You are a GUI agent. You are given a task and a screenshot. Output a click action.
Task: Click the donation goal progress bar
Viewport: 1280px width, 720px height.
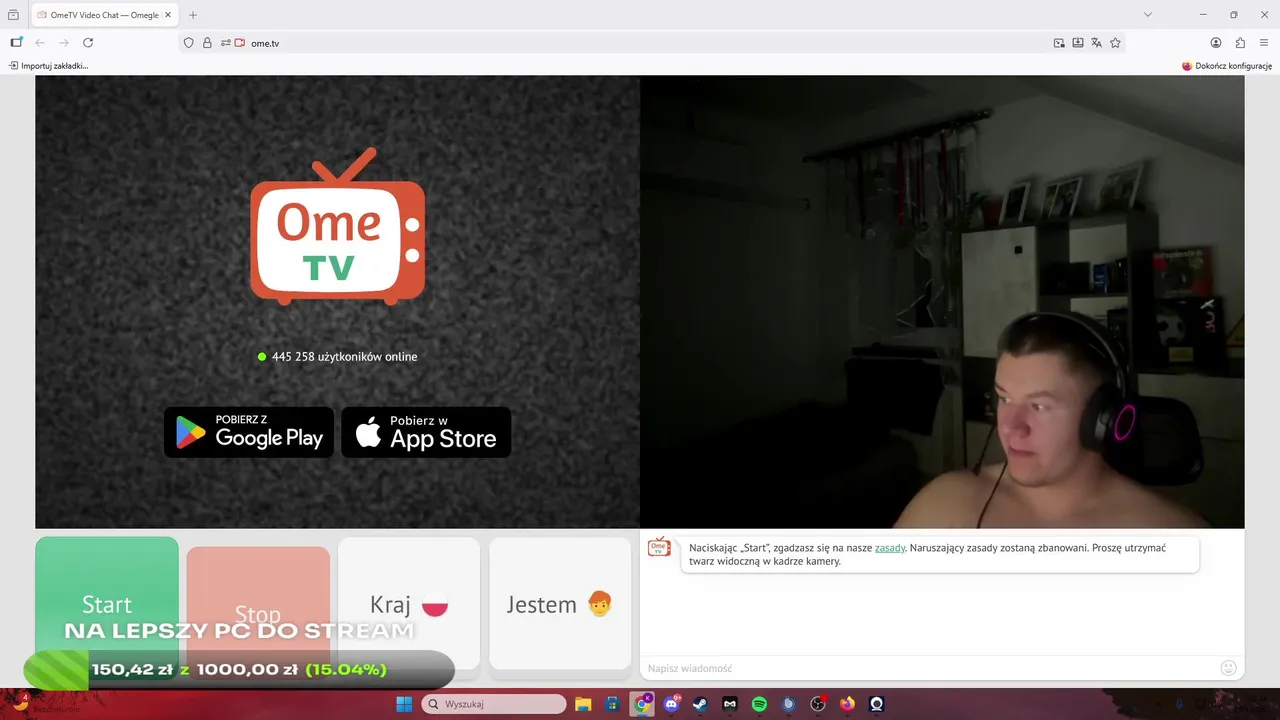point(239,670)
